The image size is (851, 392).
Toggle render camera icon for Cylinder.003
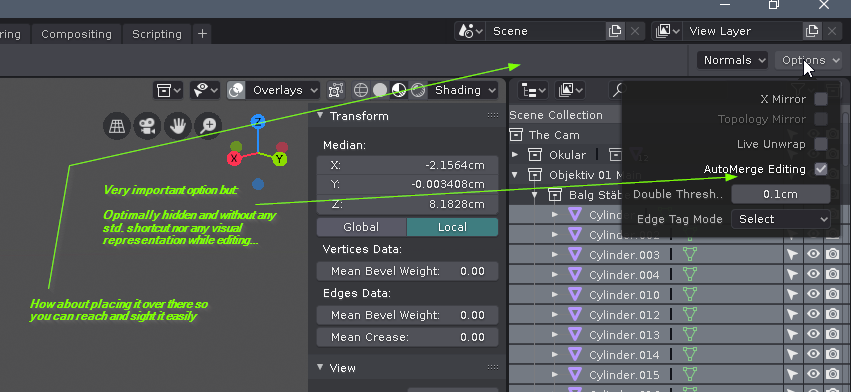point(833,255)
